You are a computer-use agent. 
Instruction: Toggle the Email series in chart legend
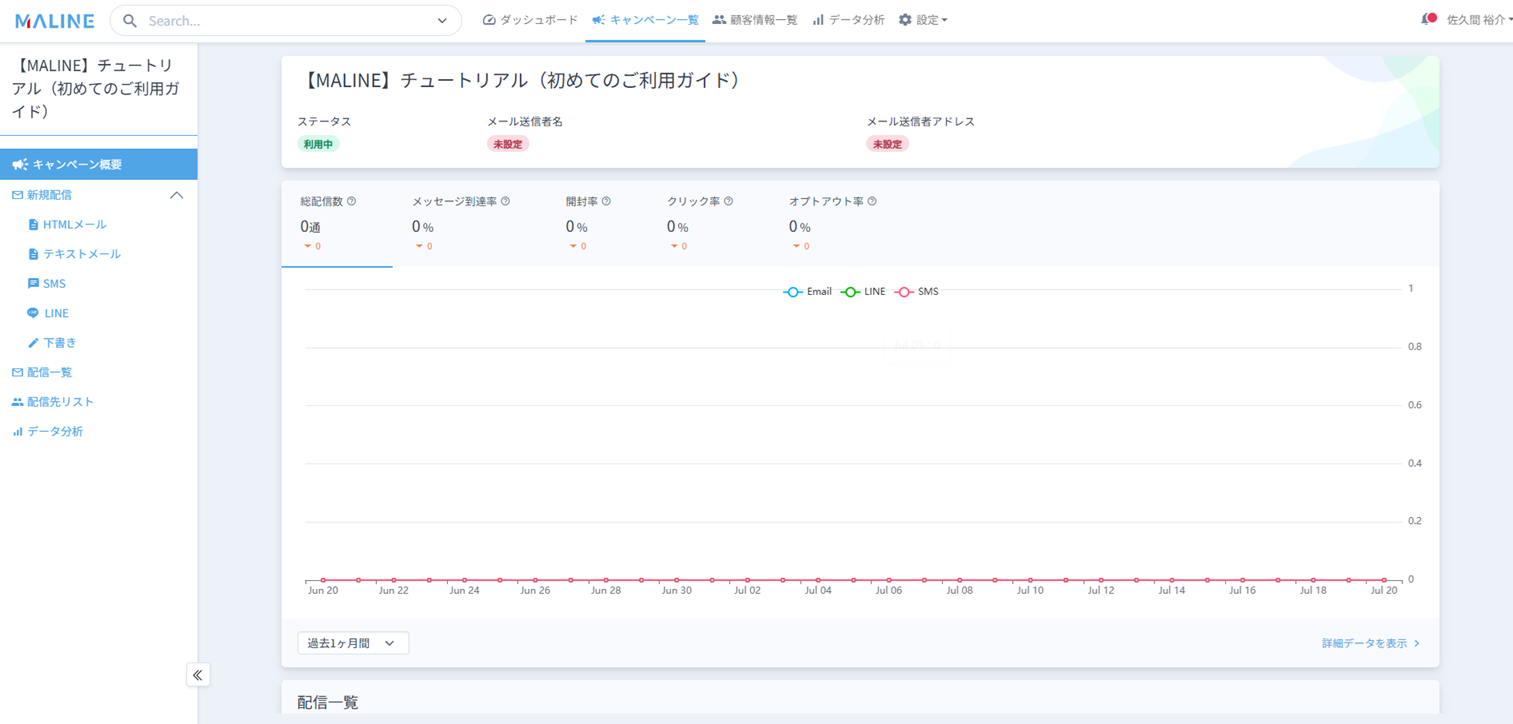(x=808, y=292)
